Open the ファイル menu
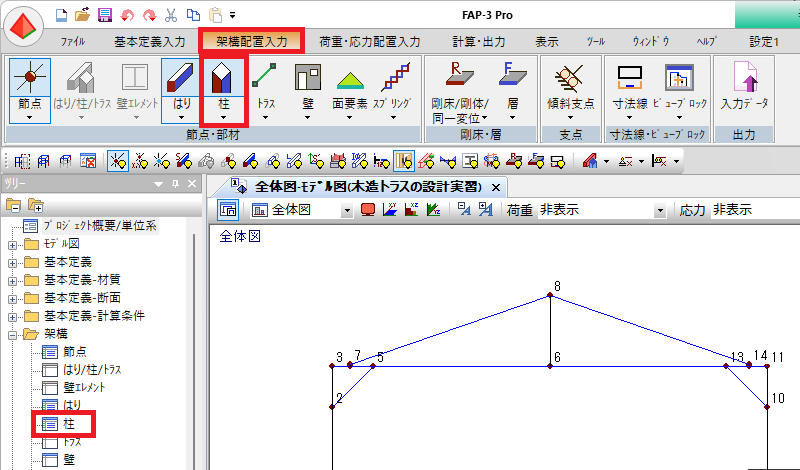Image resolution: width=800 pixels, height=470 pixels. [x=73, y=41]
